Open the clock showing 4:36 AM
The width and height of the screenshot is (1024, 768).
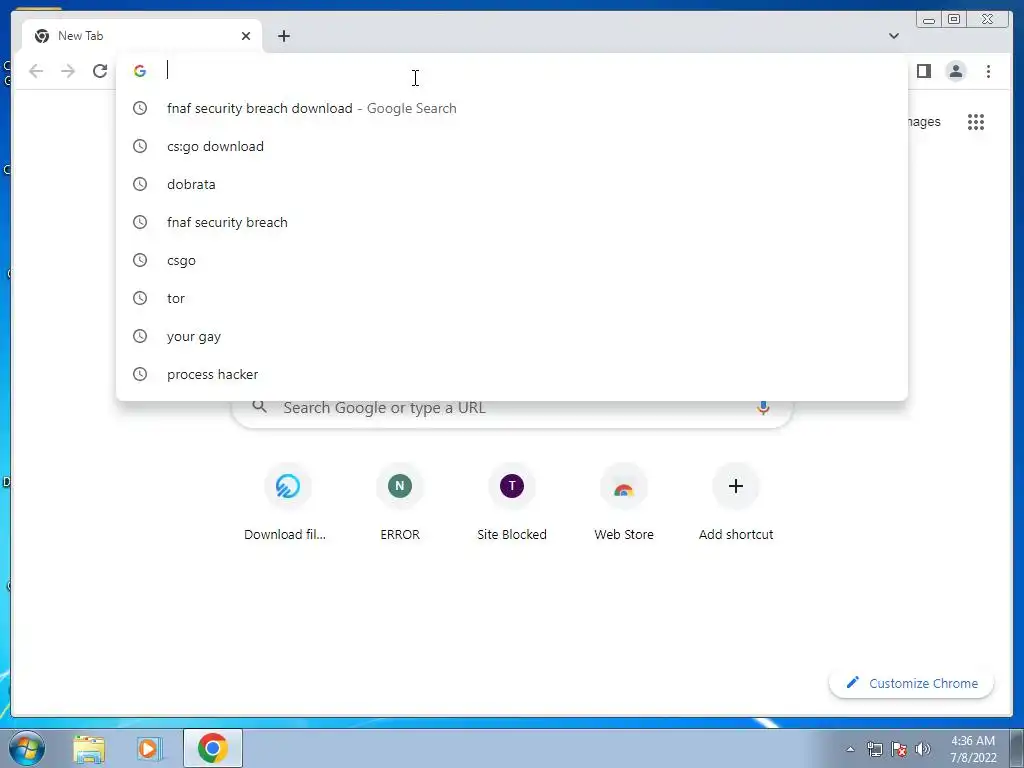tap(973, 749)
